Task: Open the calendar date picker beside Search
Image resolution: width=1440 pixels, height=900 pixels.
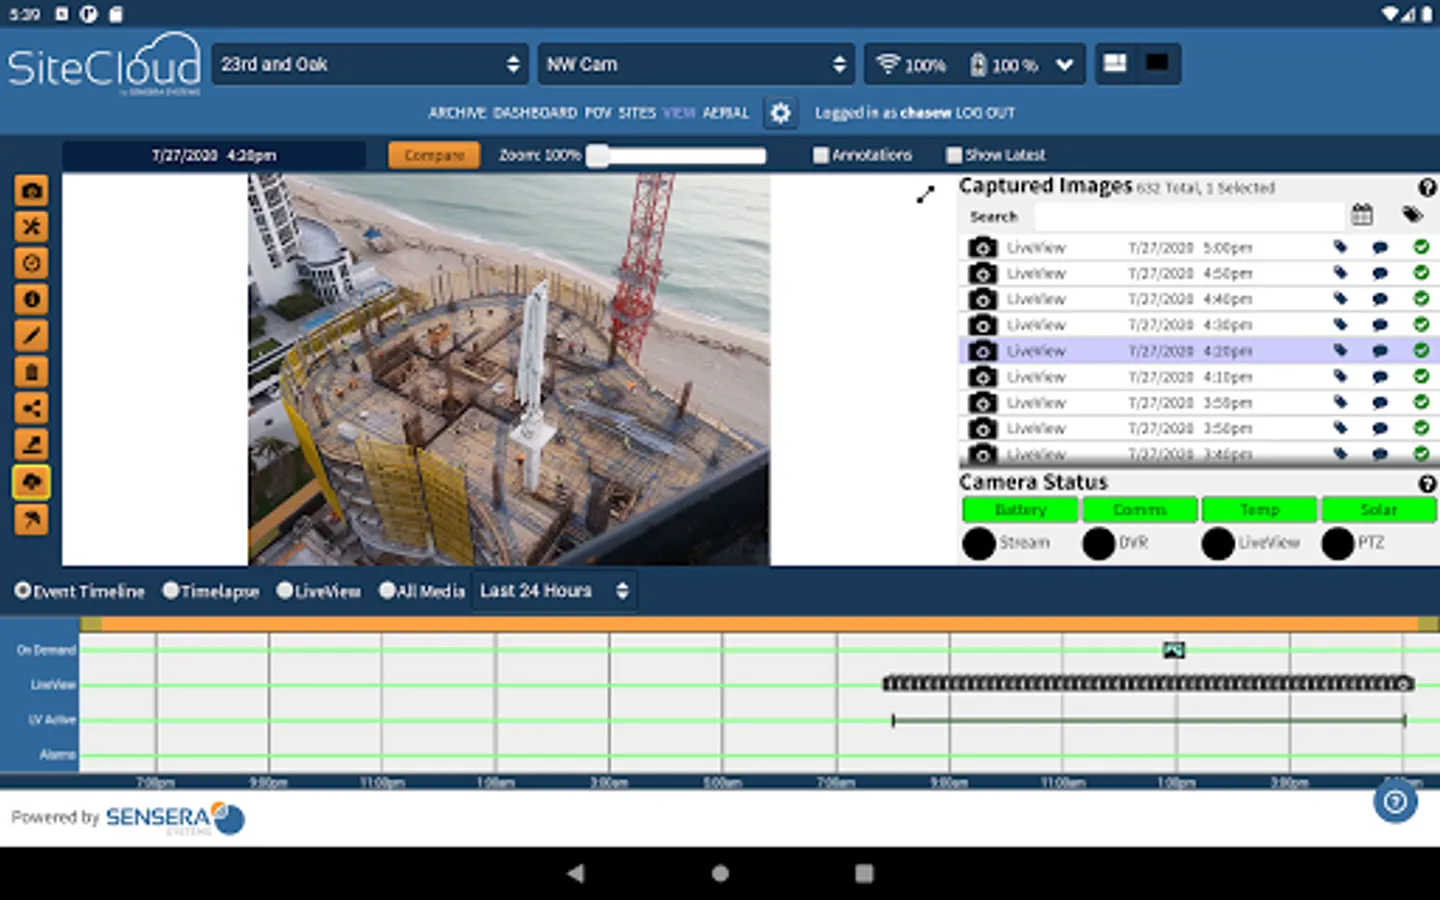Action: 1361,215
